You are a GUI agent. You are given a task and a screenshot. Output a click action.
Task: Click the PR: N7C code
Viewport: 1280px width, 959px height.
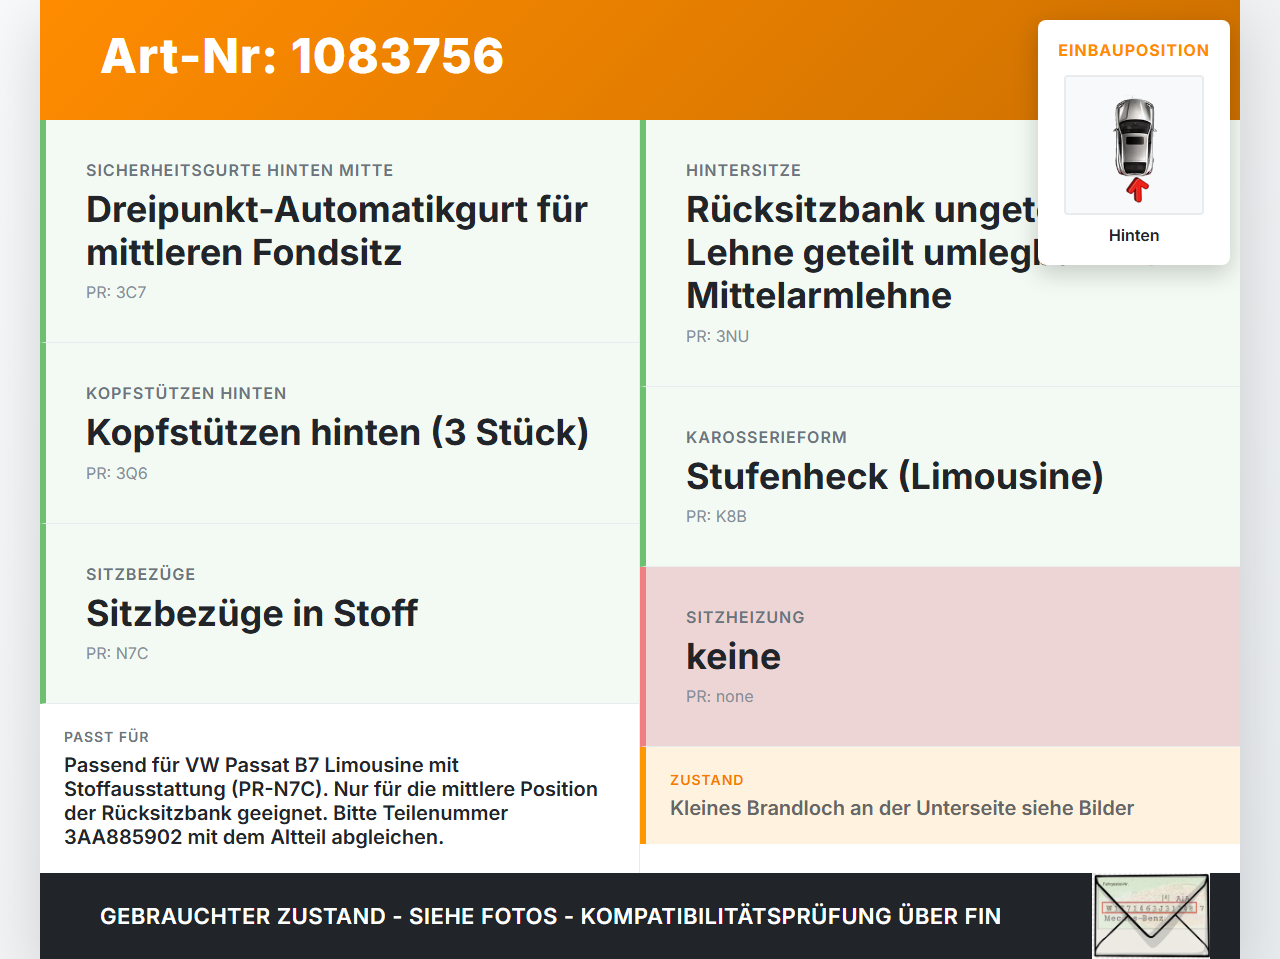(117, 653)
